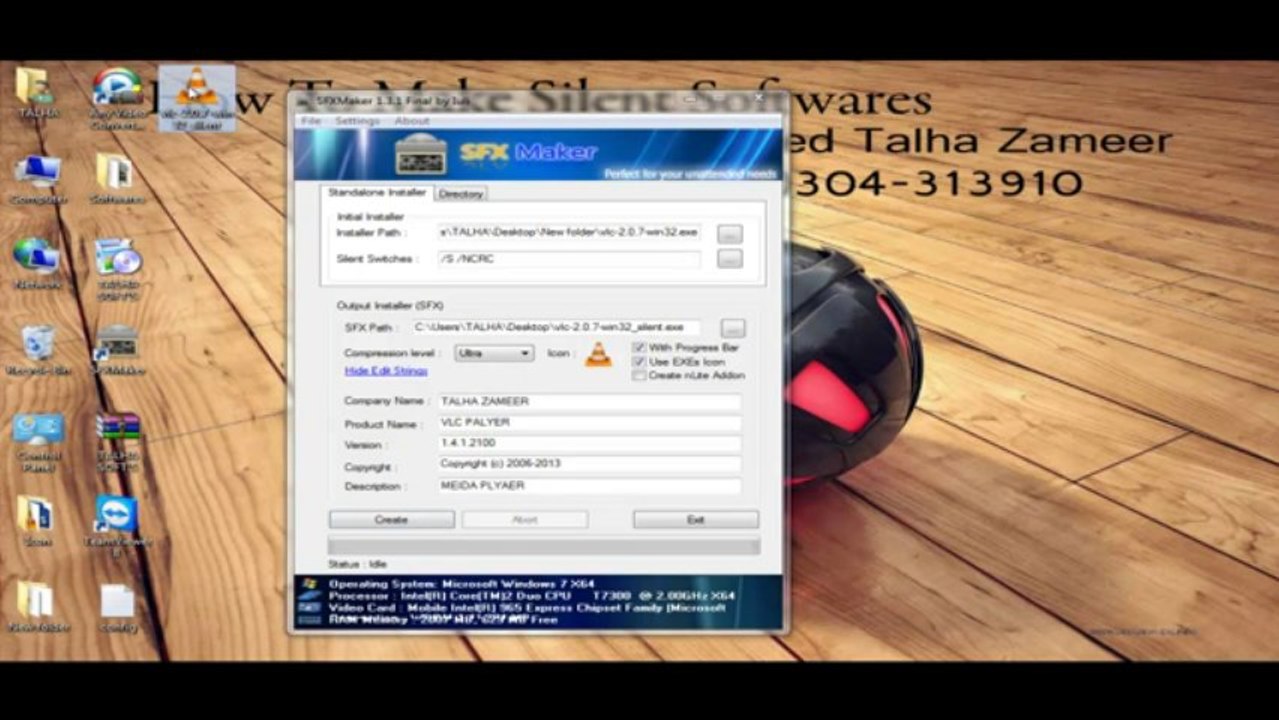Click the disabled Abort button
The width and height of the screenshot is (1279, 720).
525,520
